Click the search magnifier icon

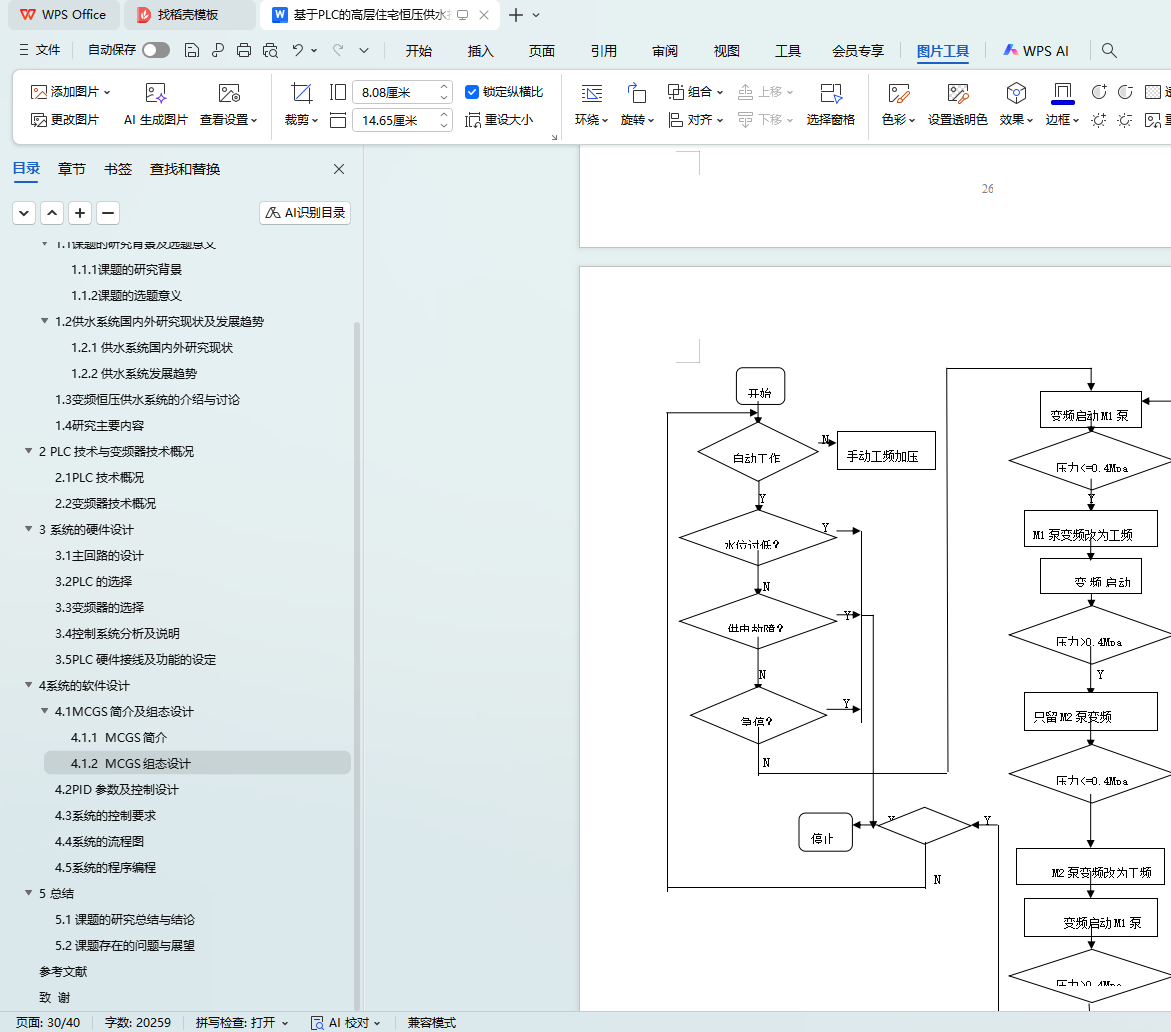pyautogui.click(x=1109, y=50)
